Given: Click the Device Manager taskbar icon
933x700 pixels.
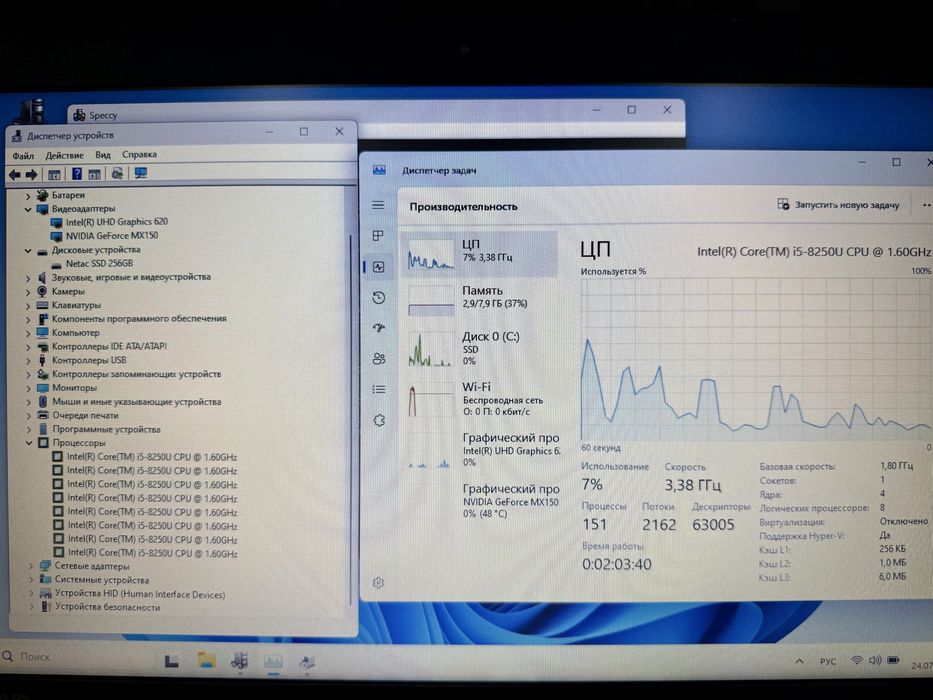Looking at the screenshot, I should pos(307,661).
